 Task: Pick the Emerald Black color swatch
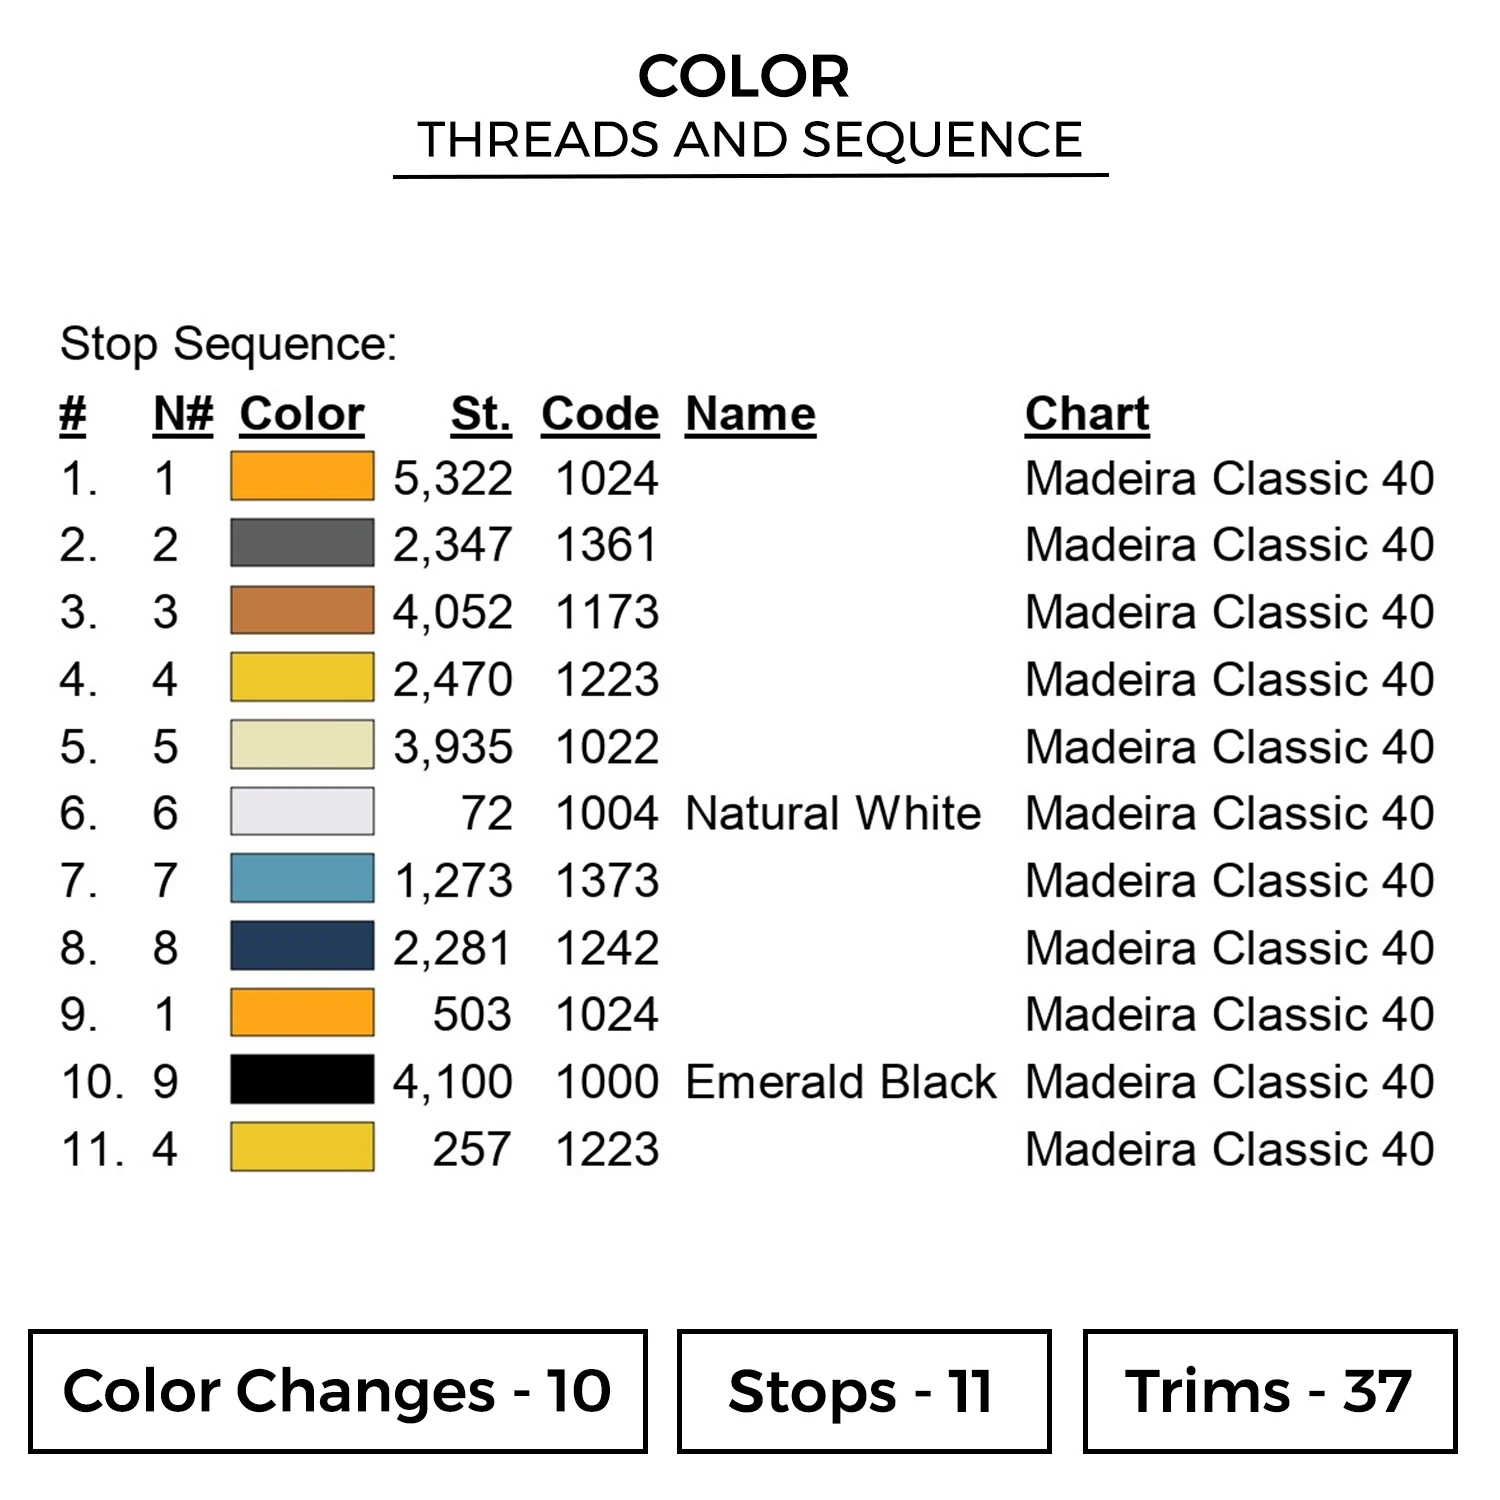click(302, 1080)
